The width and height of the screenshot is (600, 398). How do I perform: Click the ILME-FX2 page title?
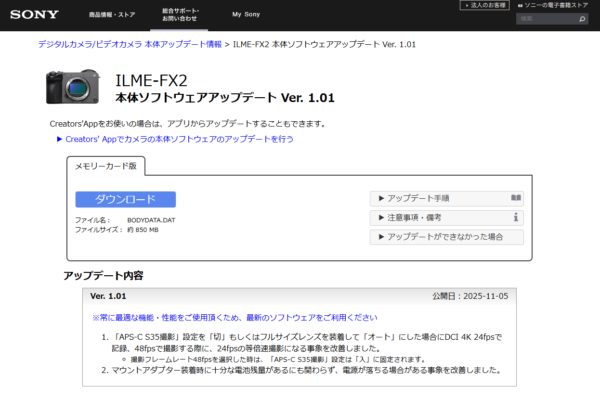pyautogui.click(x=151, y=81)
